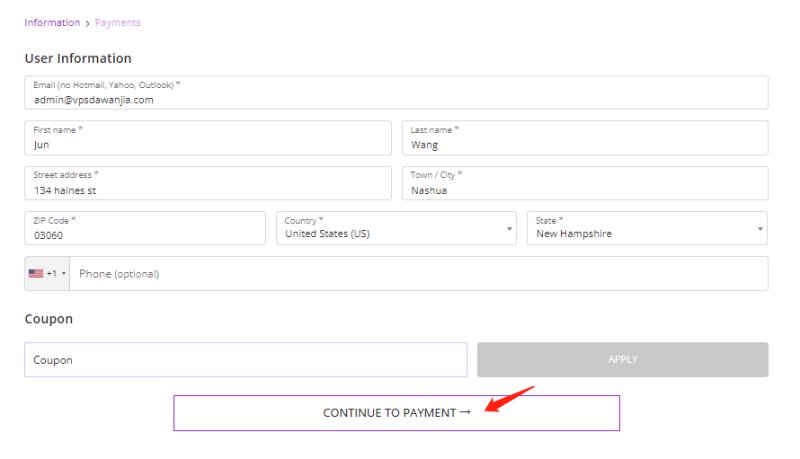Click the First name field containing Jun

pyautogui.click(x=208, y=138)
